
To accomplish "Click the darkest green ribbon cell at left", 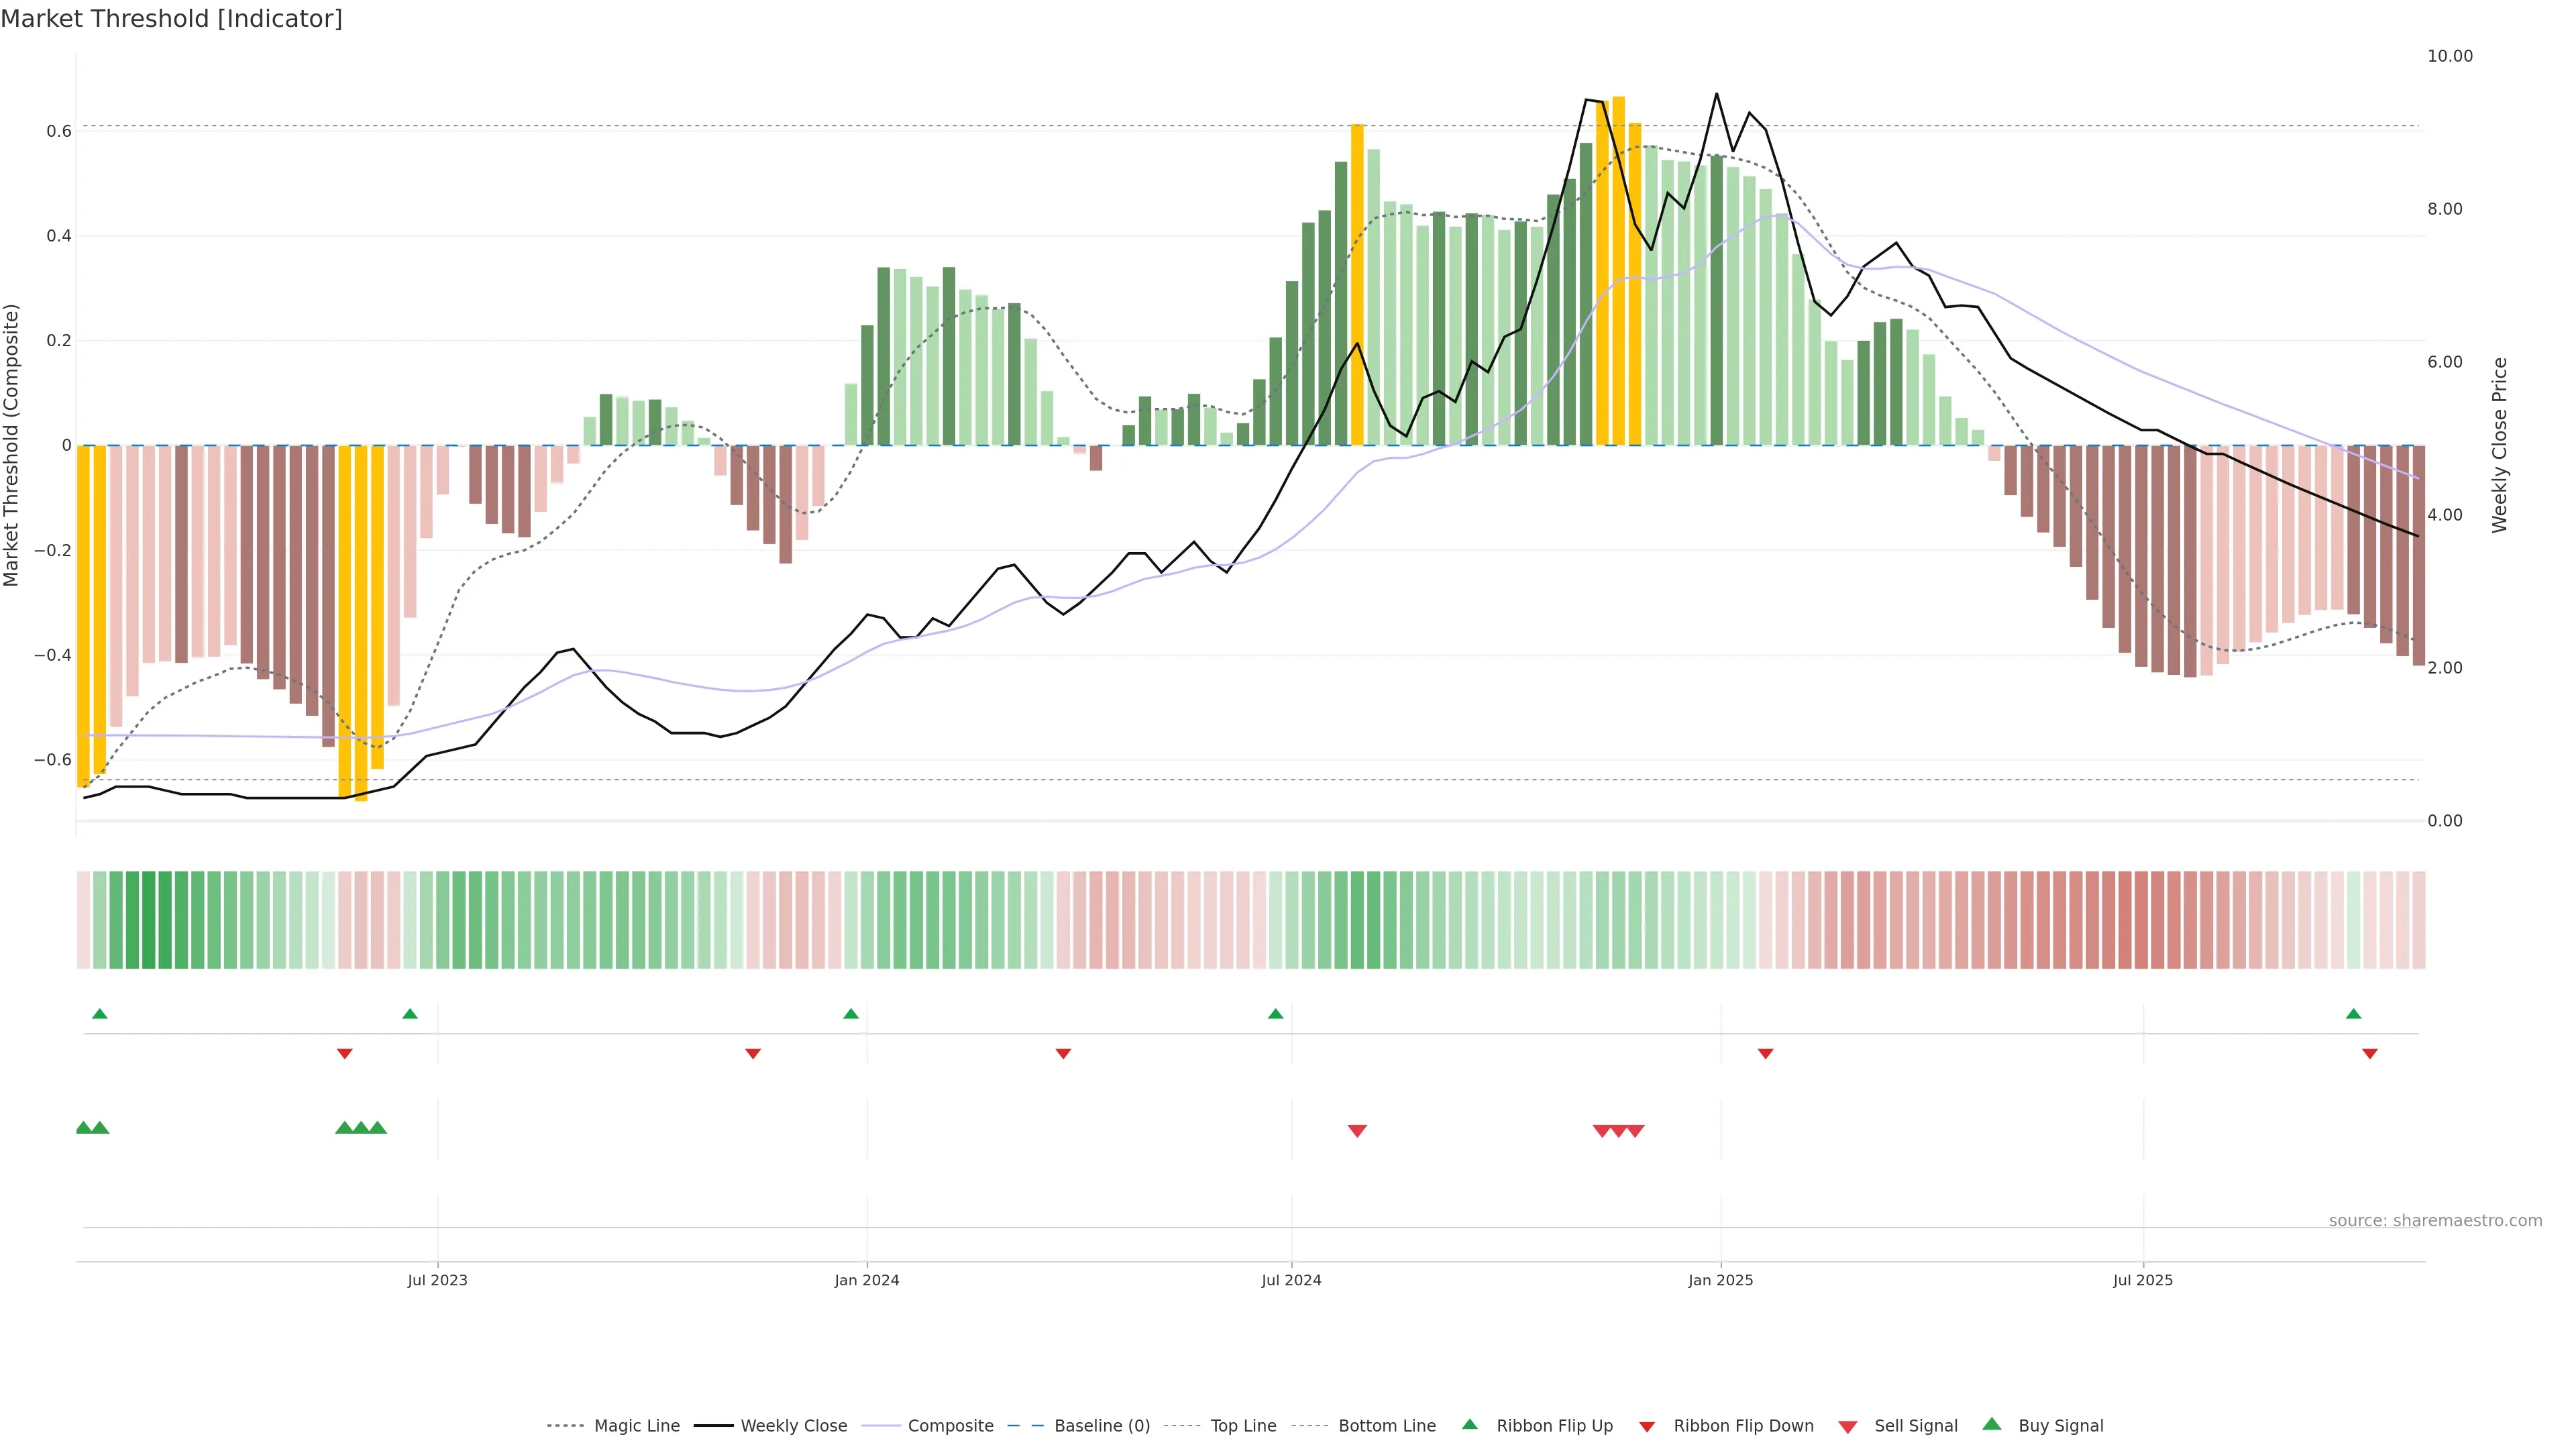I will [x=149, y=920].
